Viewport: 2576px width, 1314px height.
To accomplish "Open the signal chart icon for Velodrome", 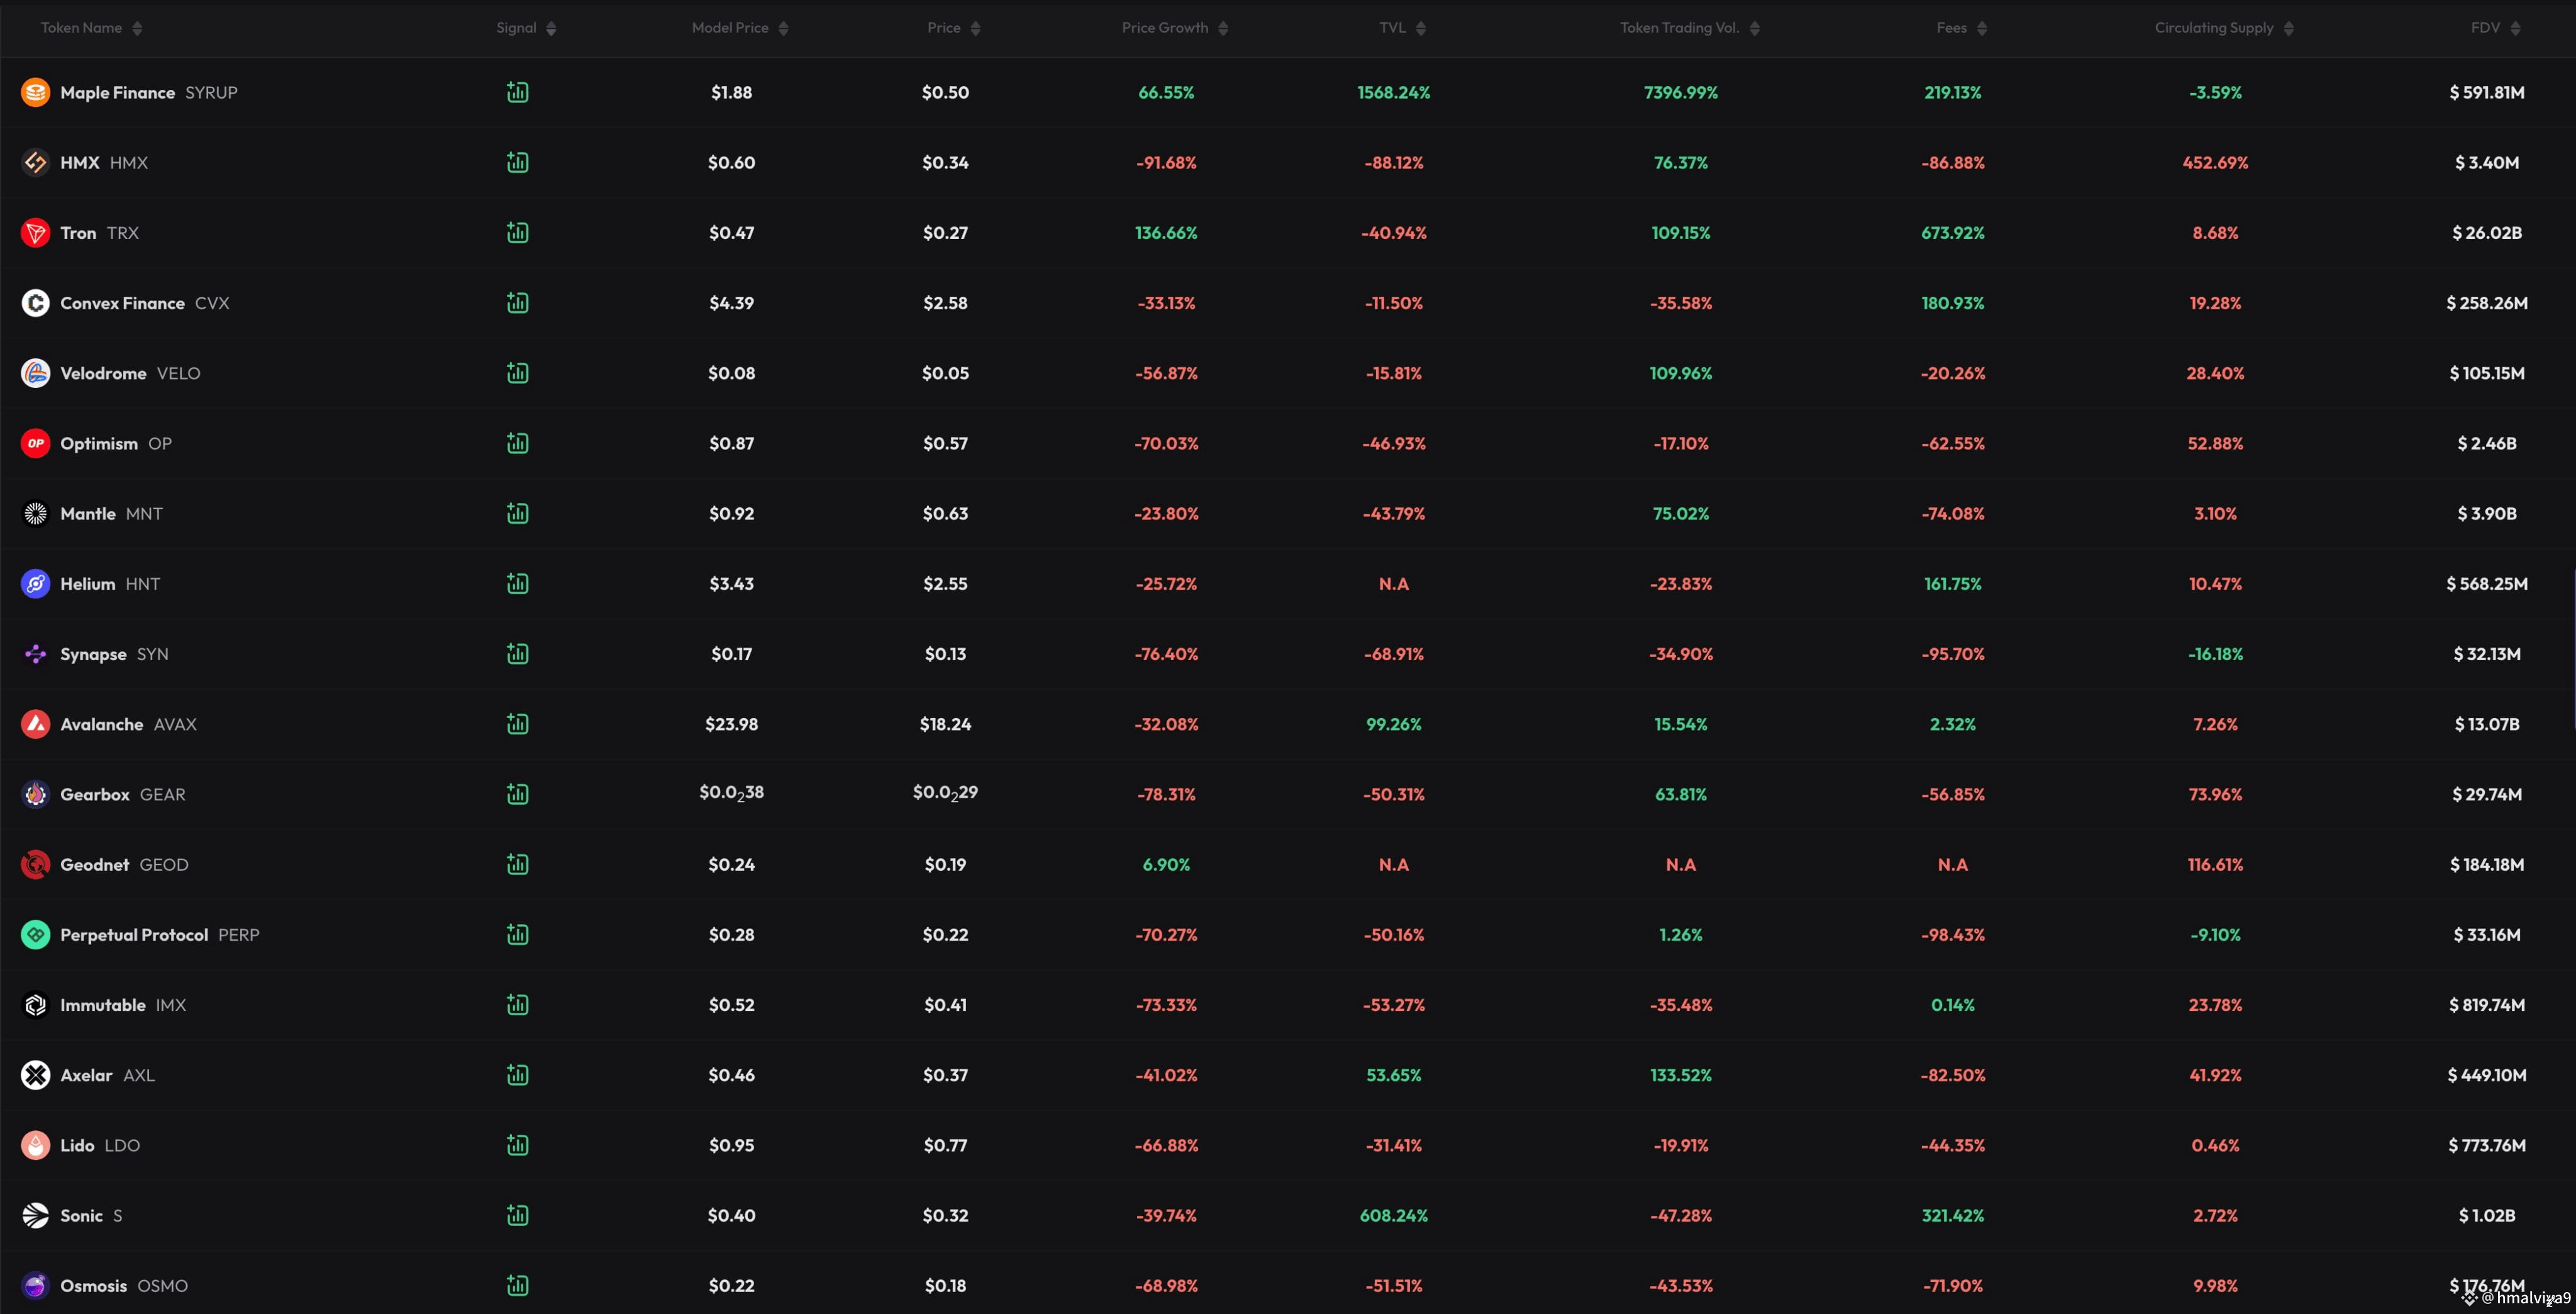I will click(517, 373).
